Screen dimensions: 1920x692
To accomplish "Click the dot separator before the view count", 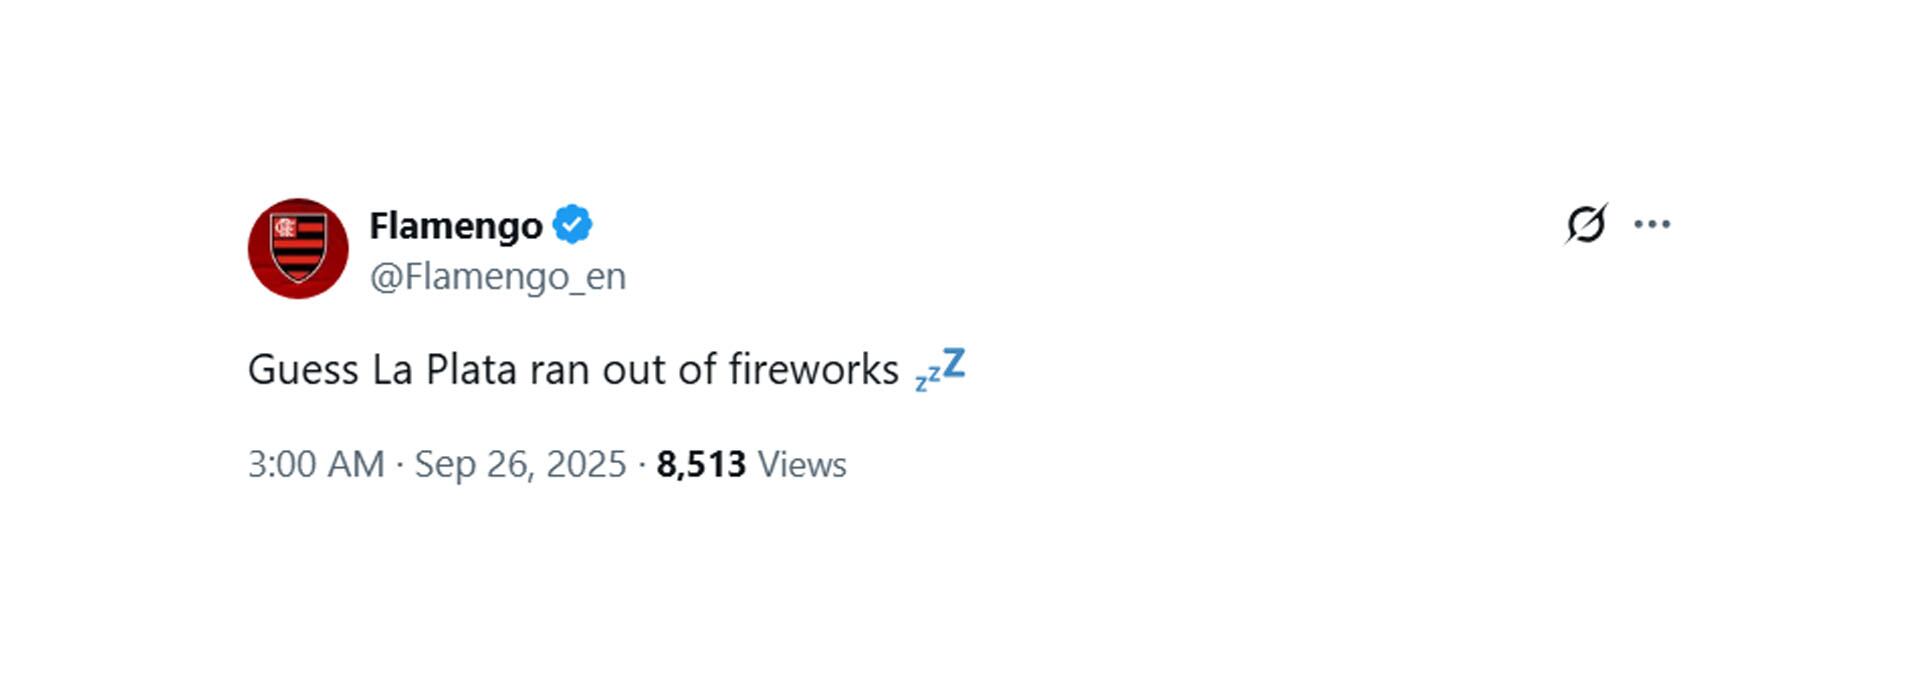I will click(641, 465).
